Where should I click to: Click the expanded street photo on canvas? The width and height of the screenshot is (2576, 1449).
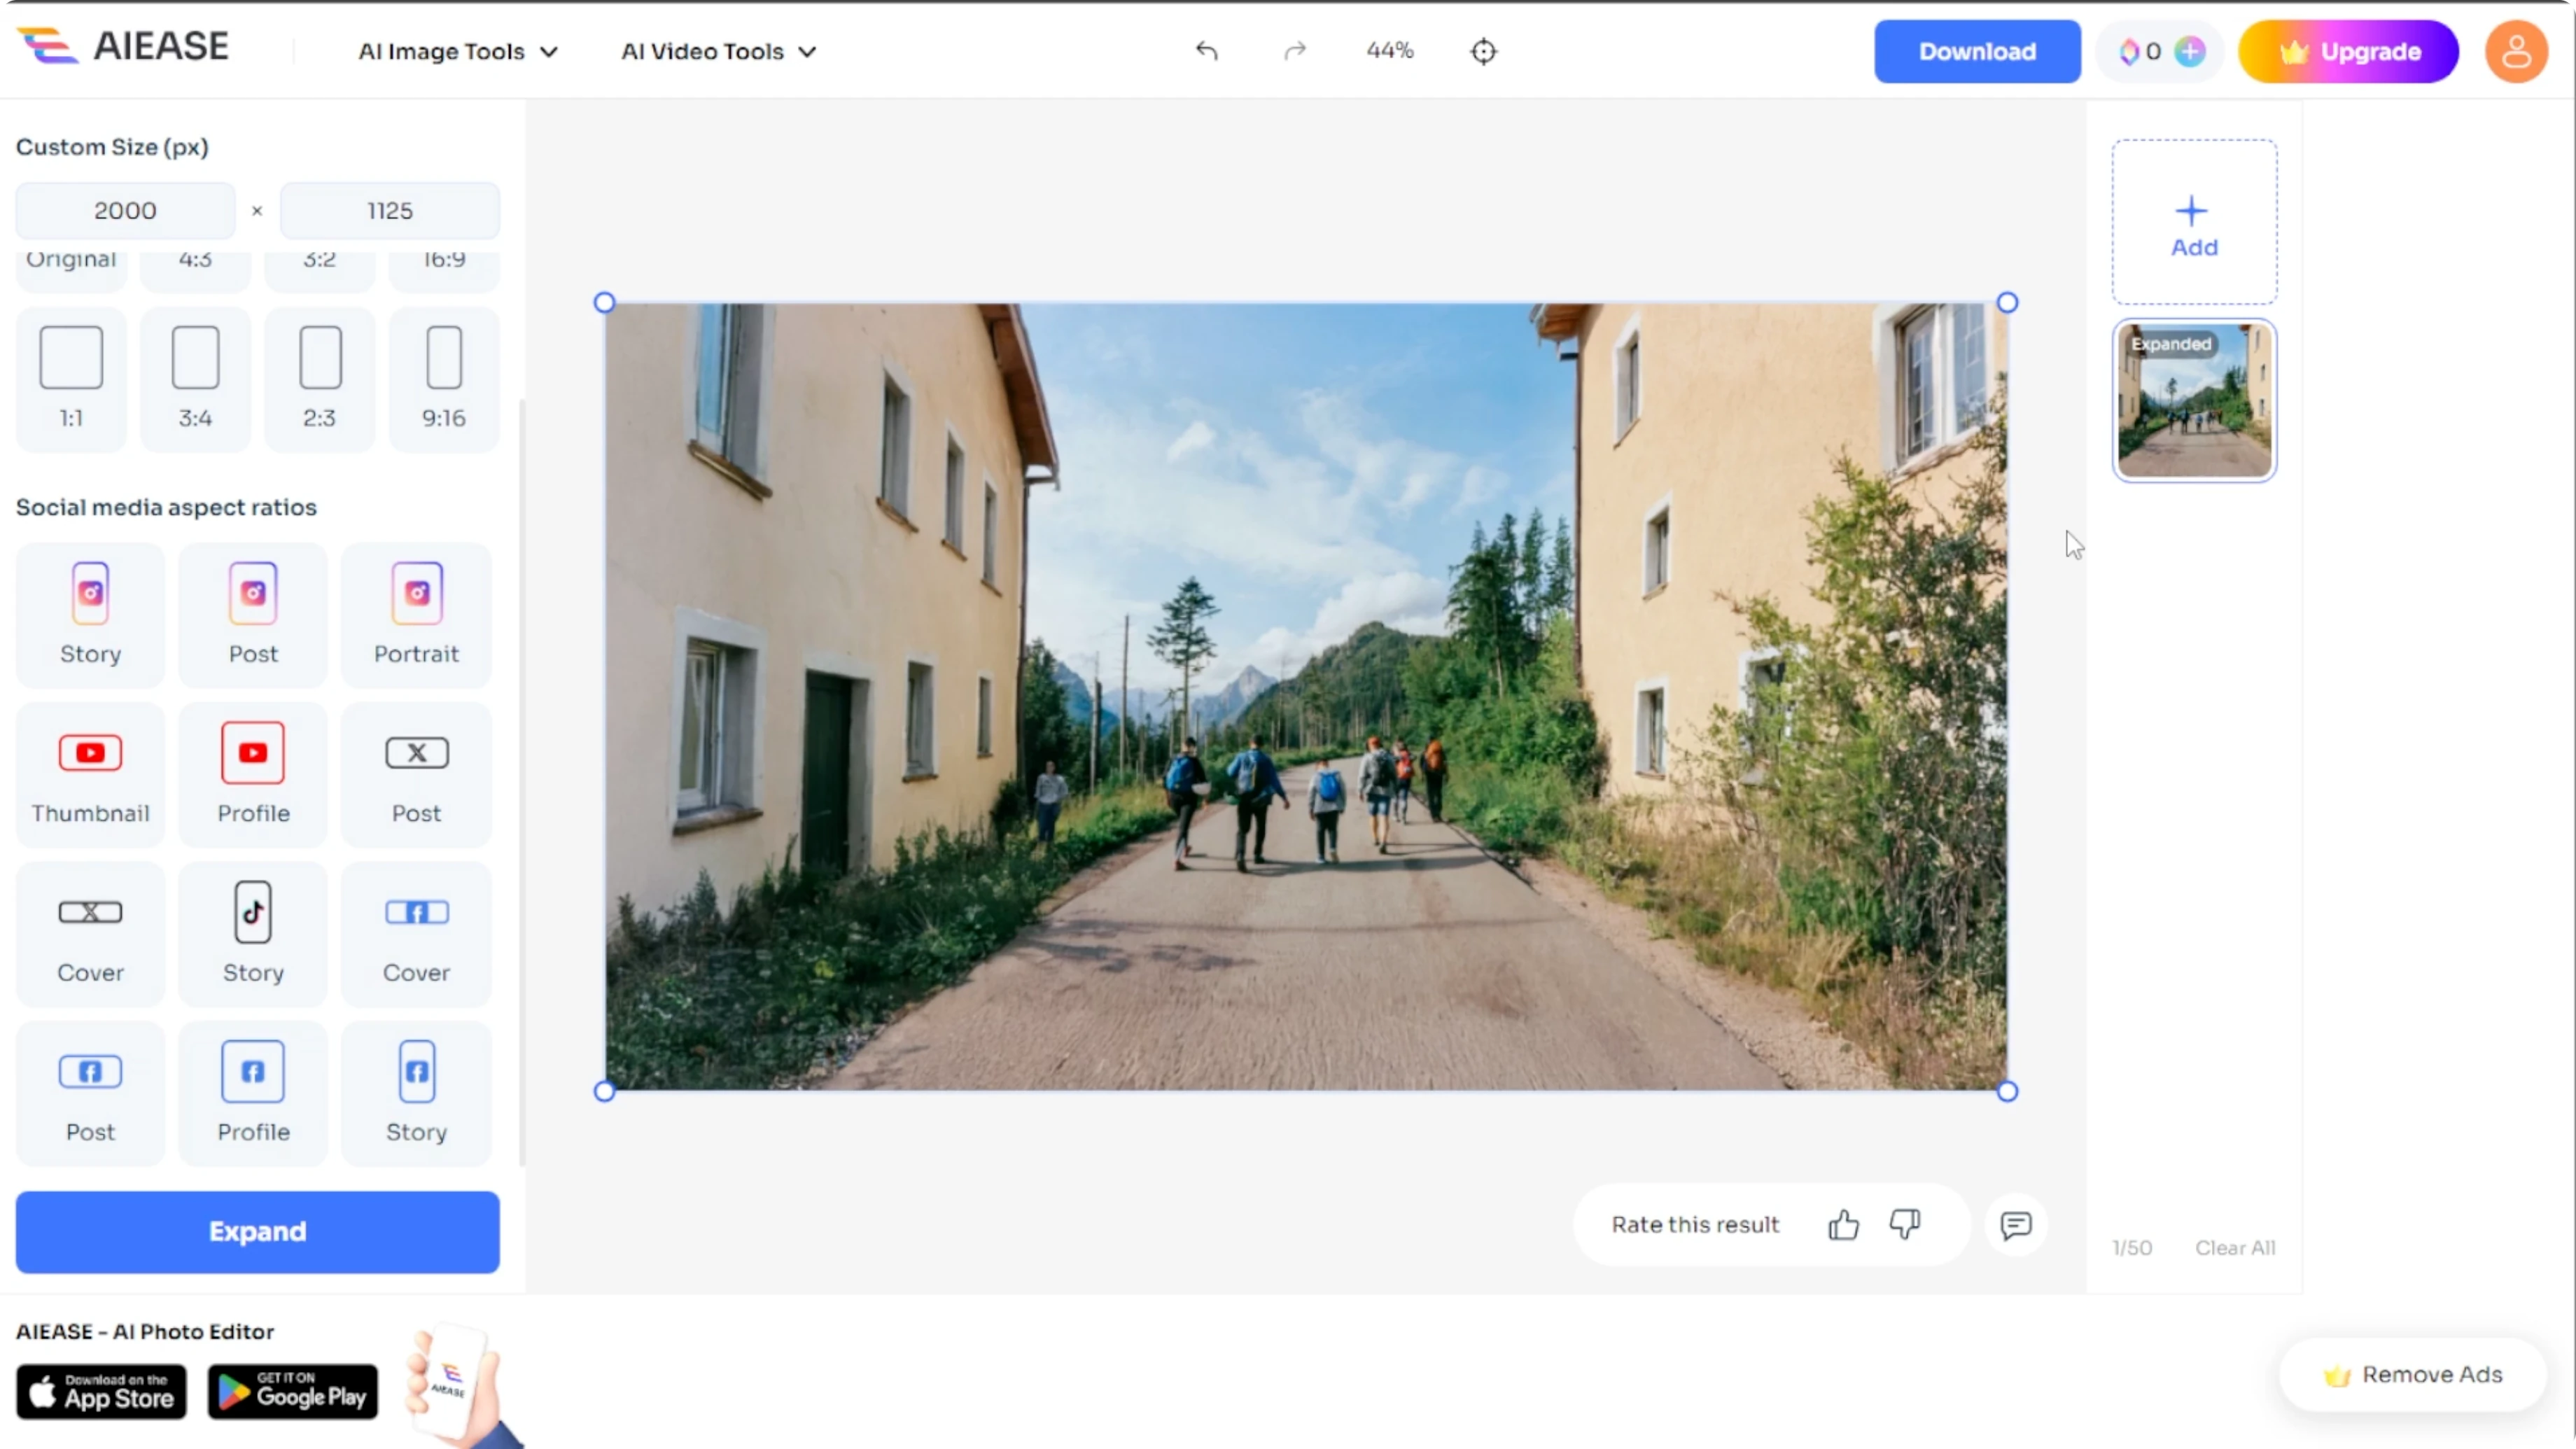click(1306, 697)
